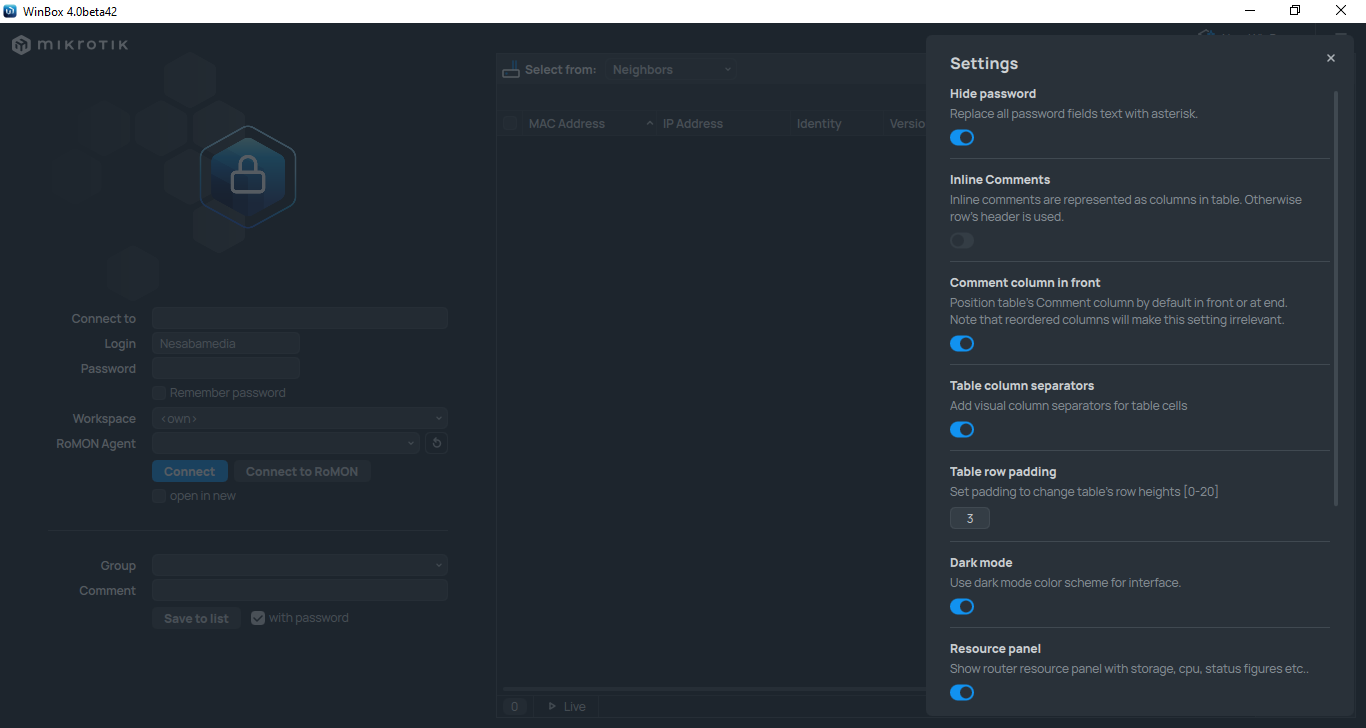
Task: Close the Settings panel
Action: [1330, 59]
